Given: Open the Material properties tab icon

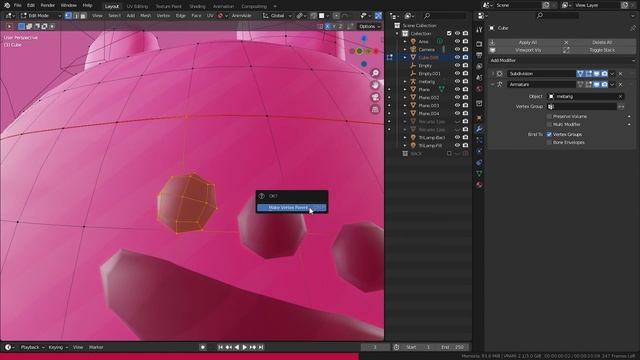Looking at the screenshot, I should (x=479, y=185).
